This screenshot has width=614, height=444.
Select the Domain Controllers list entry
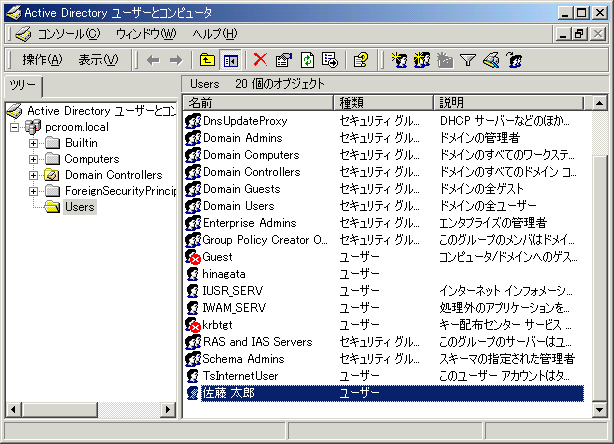tap(384, 172)
